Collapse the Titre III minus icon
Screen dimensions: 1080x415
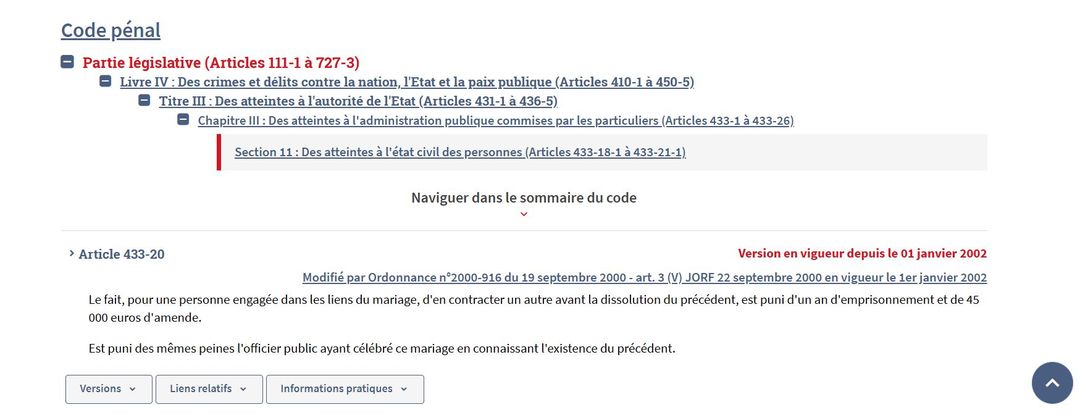[x=144, y=101]
